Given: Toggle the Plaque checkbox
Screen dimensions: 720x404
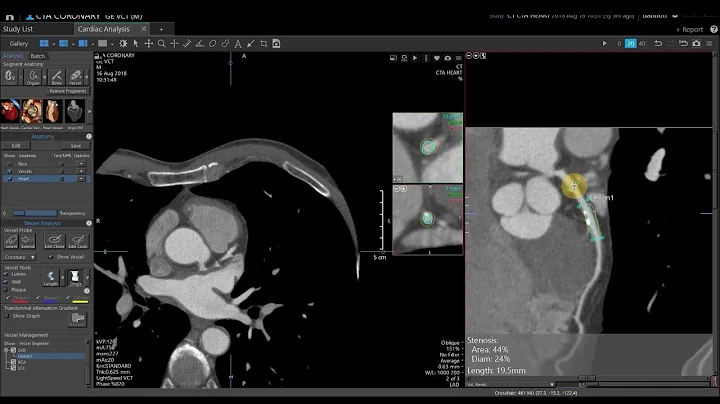Looking at the screenshot, I should pos(6,290).
